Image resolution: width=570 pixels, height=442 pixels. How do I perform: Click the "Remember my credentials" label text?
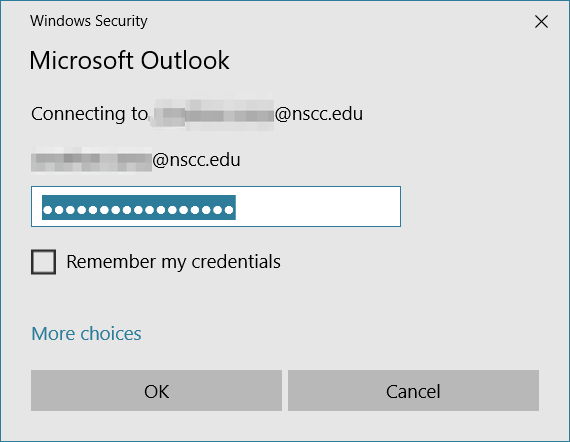[173, 262]
